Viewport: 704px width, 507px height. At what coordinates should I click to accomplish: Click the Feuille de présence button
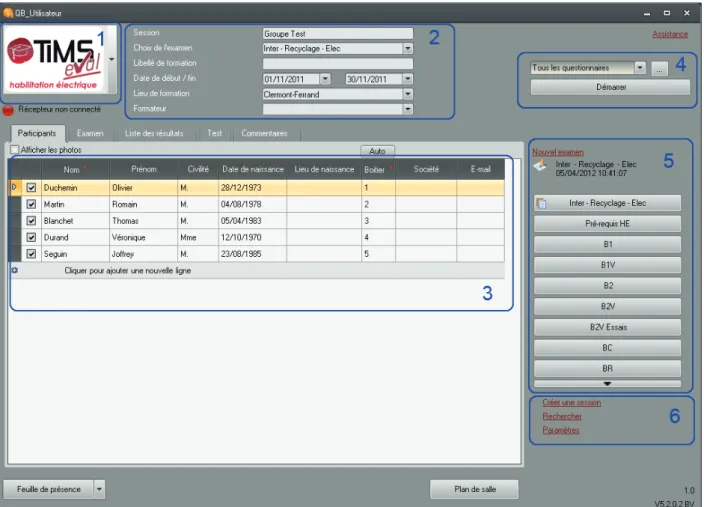point(48,489)
